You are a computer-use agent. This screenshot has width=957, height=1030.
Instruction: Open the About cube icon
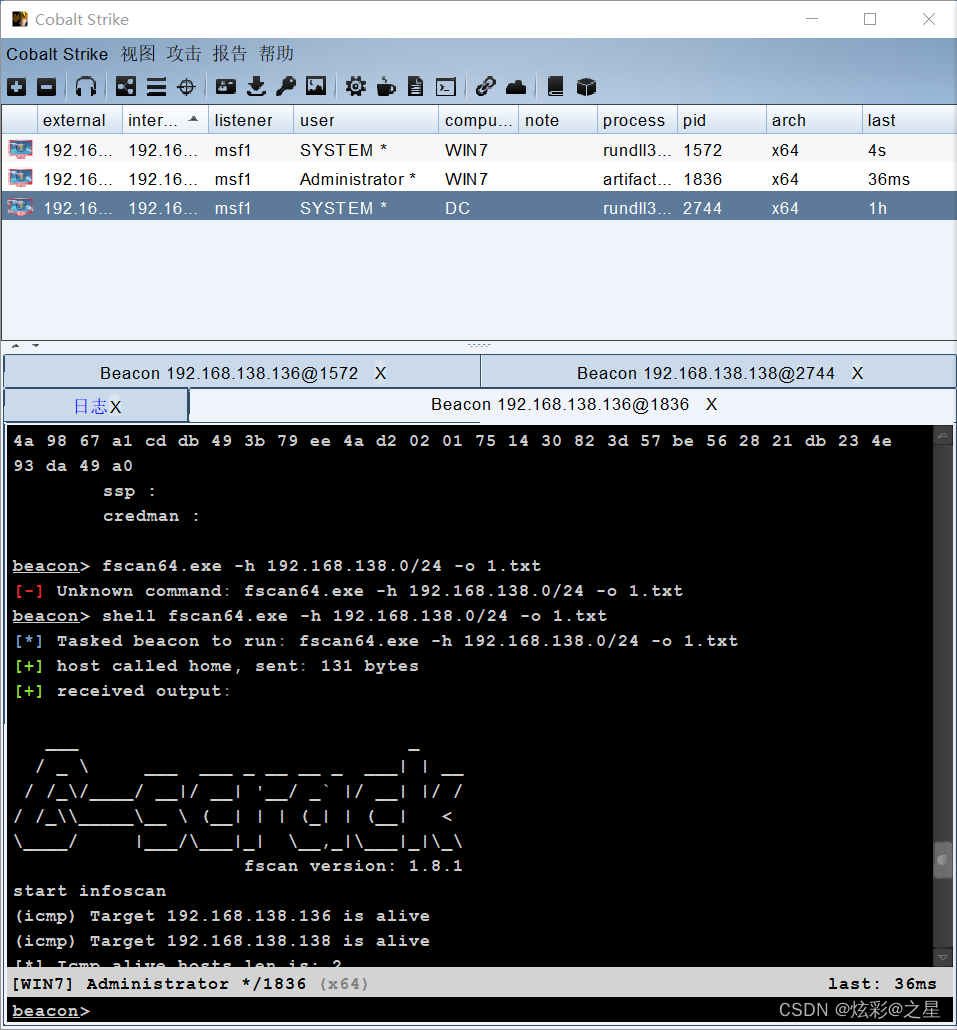tap(586, 87)
